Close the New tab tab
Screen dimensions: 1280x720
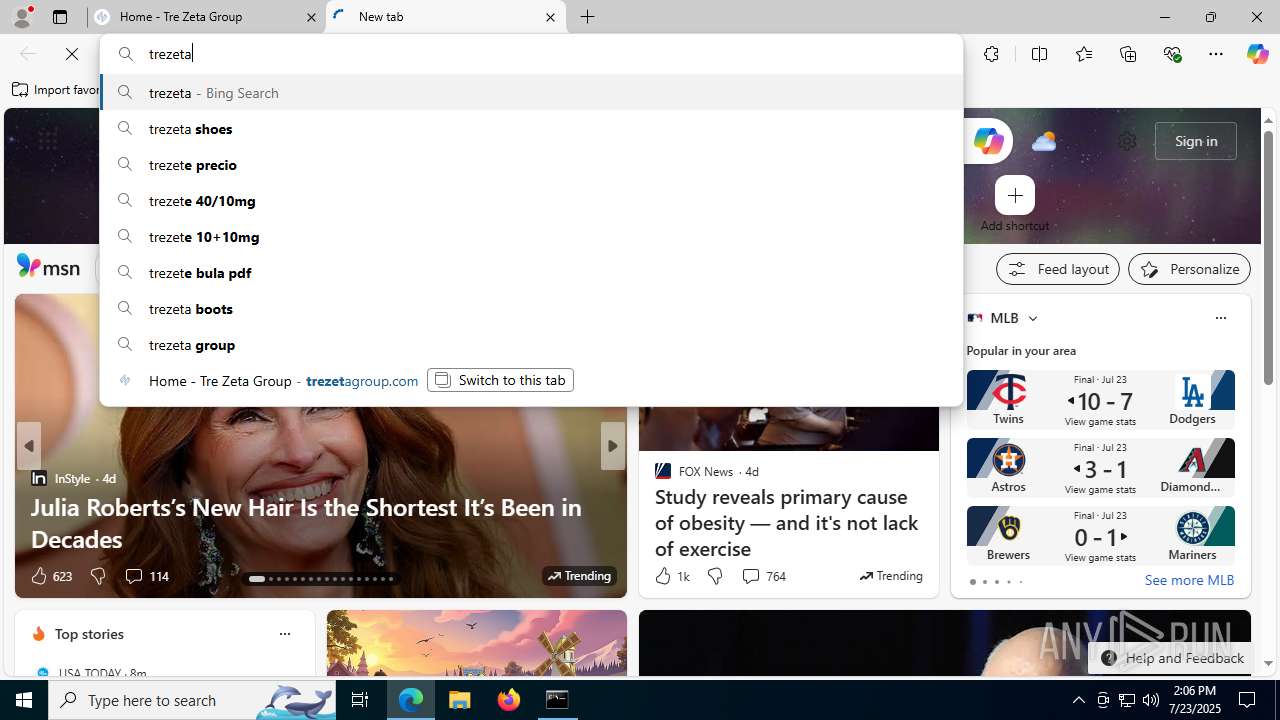[x=550, y=17]
